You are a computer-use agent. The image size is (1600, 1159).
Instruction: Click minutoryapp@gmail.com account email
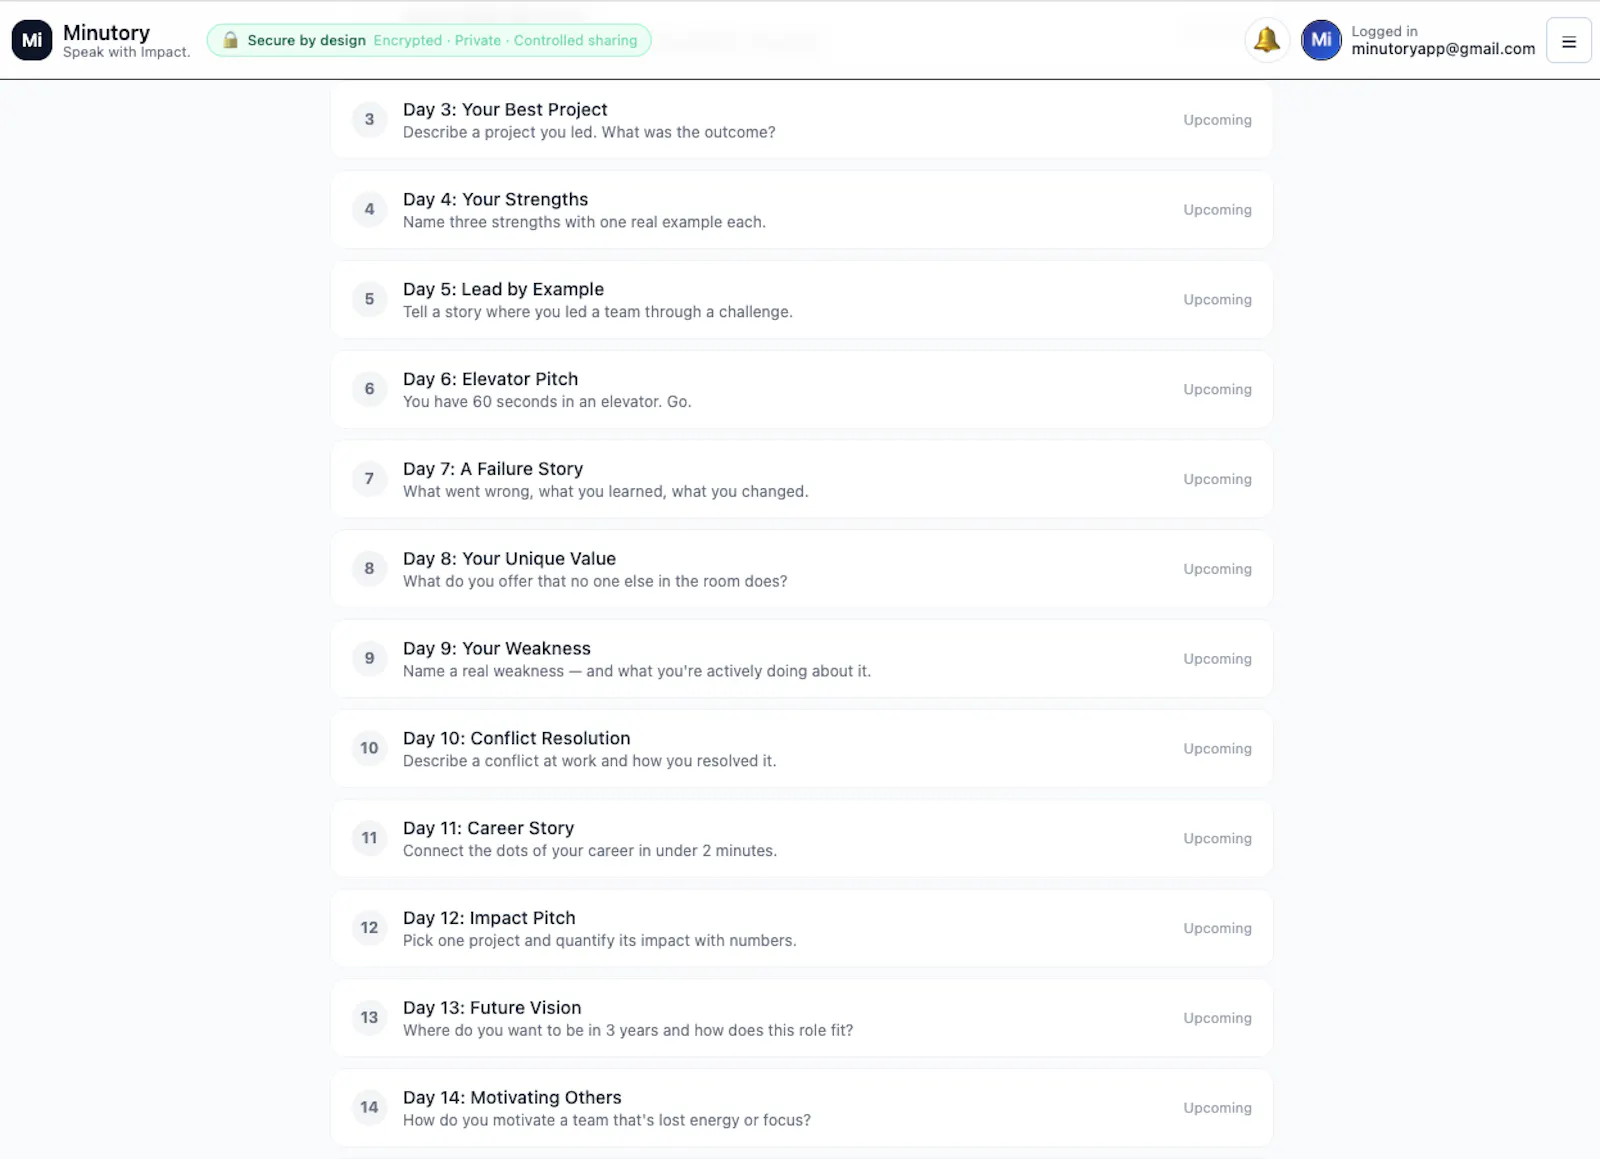pos(1443,49)
